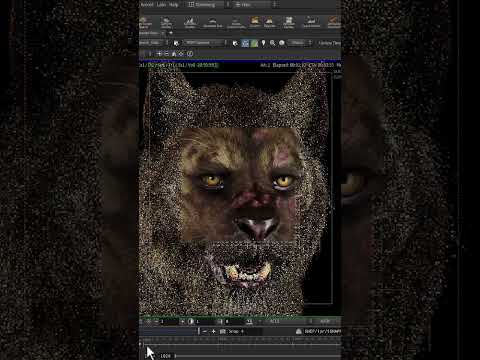Screen dimensions: 480x360
Task: Click the half-circle icon below the render image
Action: tap(191, 321)
